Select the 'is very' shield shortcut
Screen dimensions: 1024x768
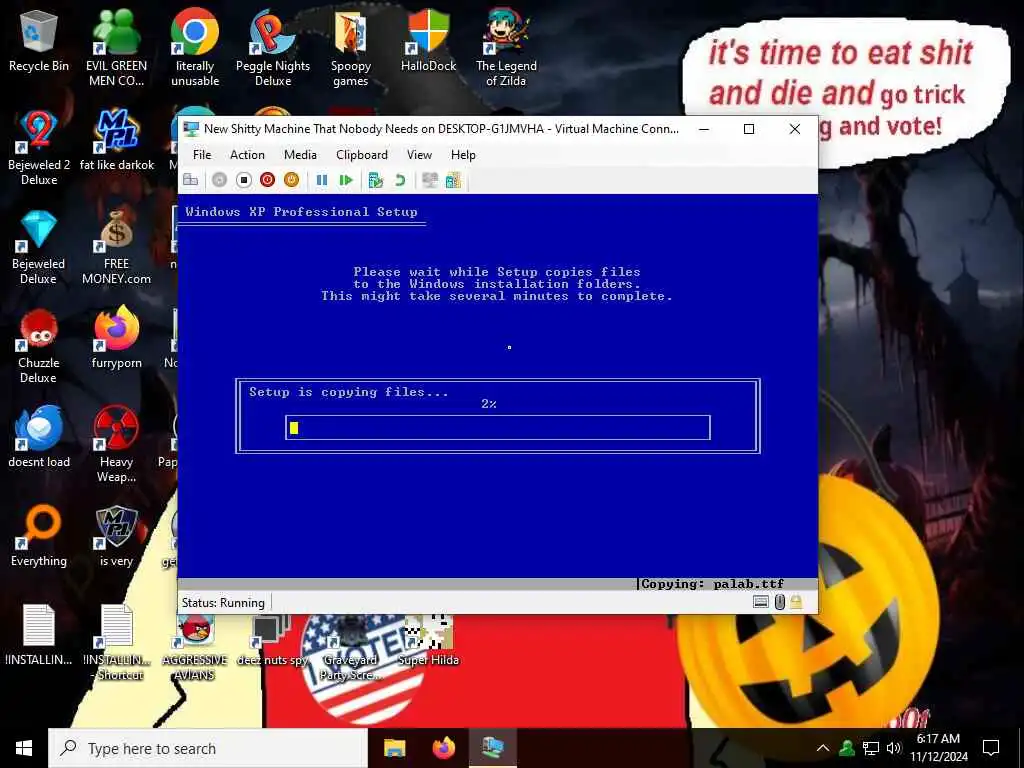click(116, 536)
